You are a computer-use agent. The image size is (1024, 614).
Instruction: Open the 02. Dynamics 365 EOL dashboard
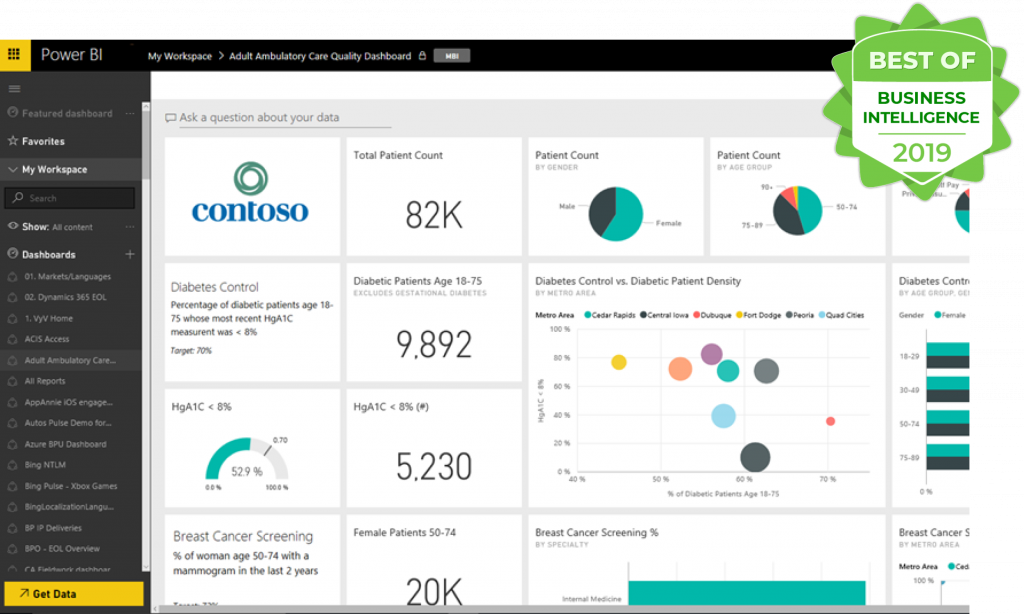pyautogui.click(x=65, y=297)
